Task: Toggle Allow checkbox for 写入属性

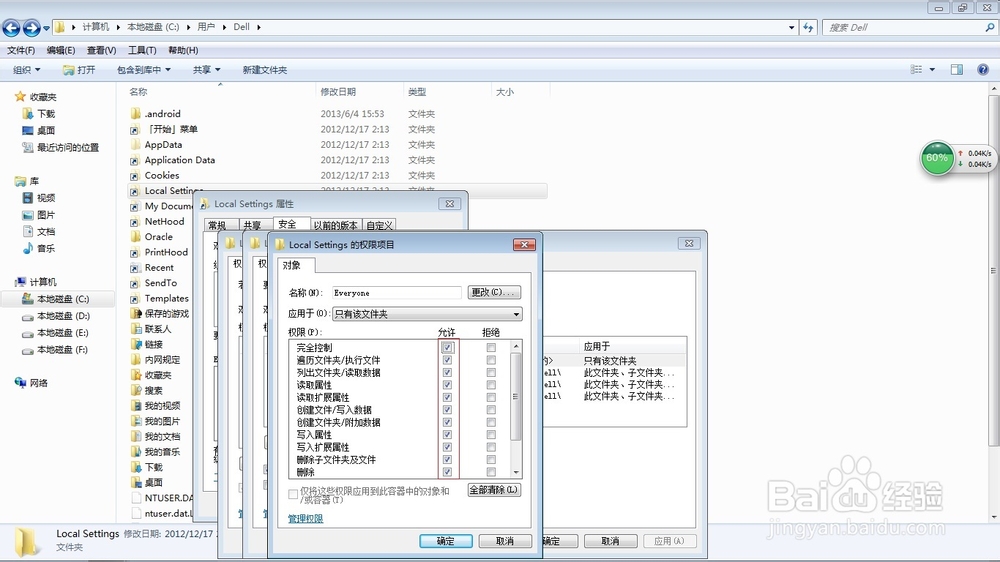Action: pos(447,434)
